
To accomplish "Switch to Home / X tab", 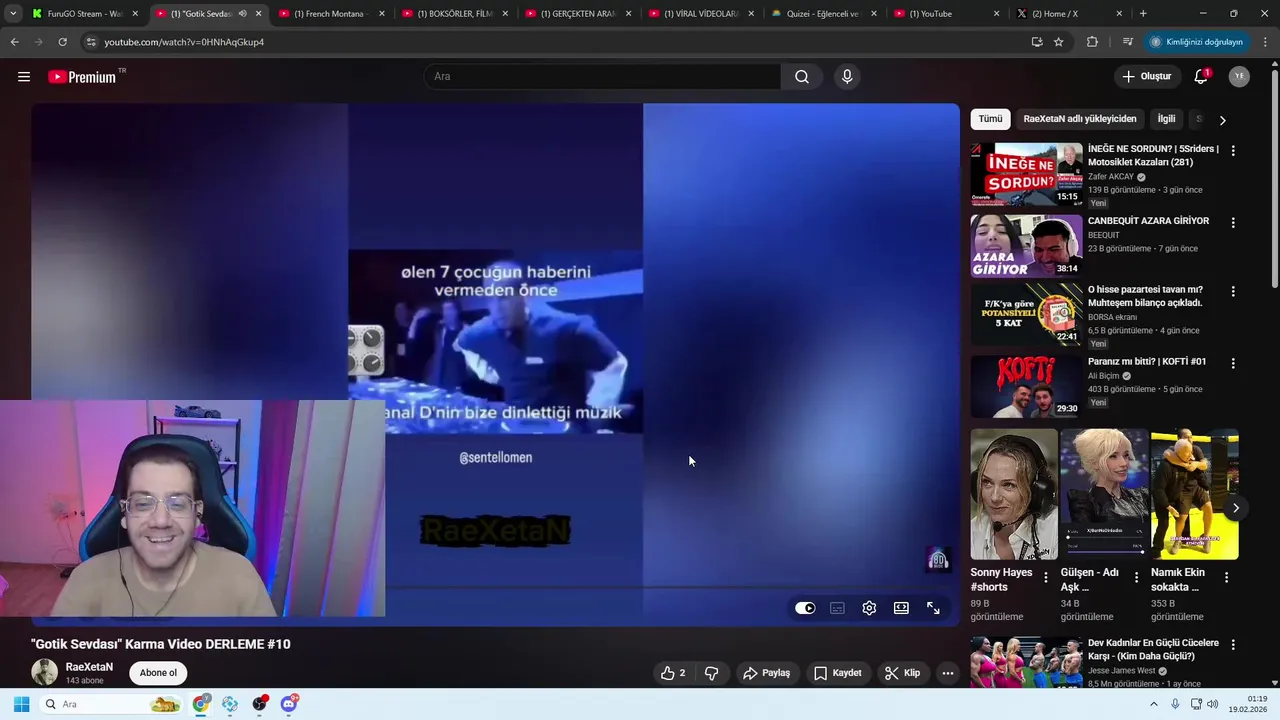I will 1068,14.
